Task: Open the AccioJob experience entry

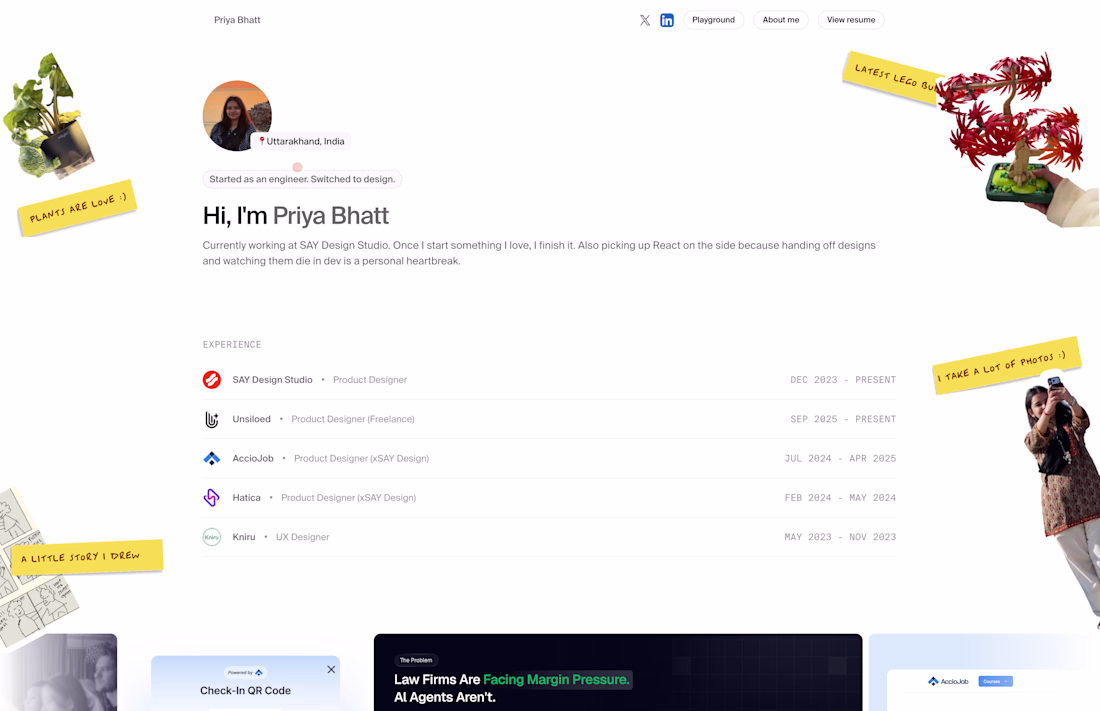Action: [549, 458]
